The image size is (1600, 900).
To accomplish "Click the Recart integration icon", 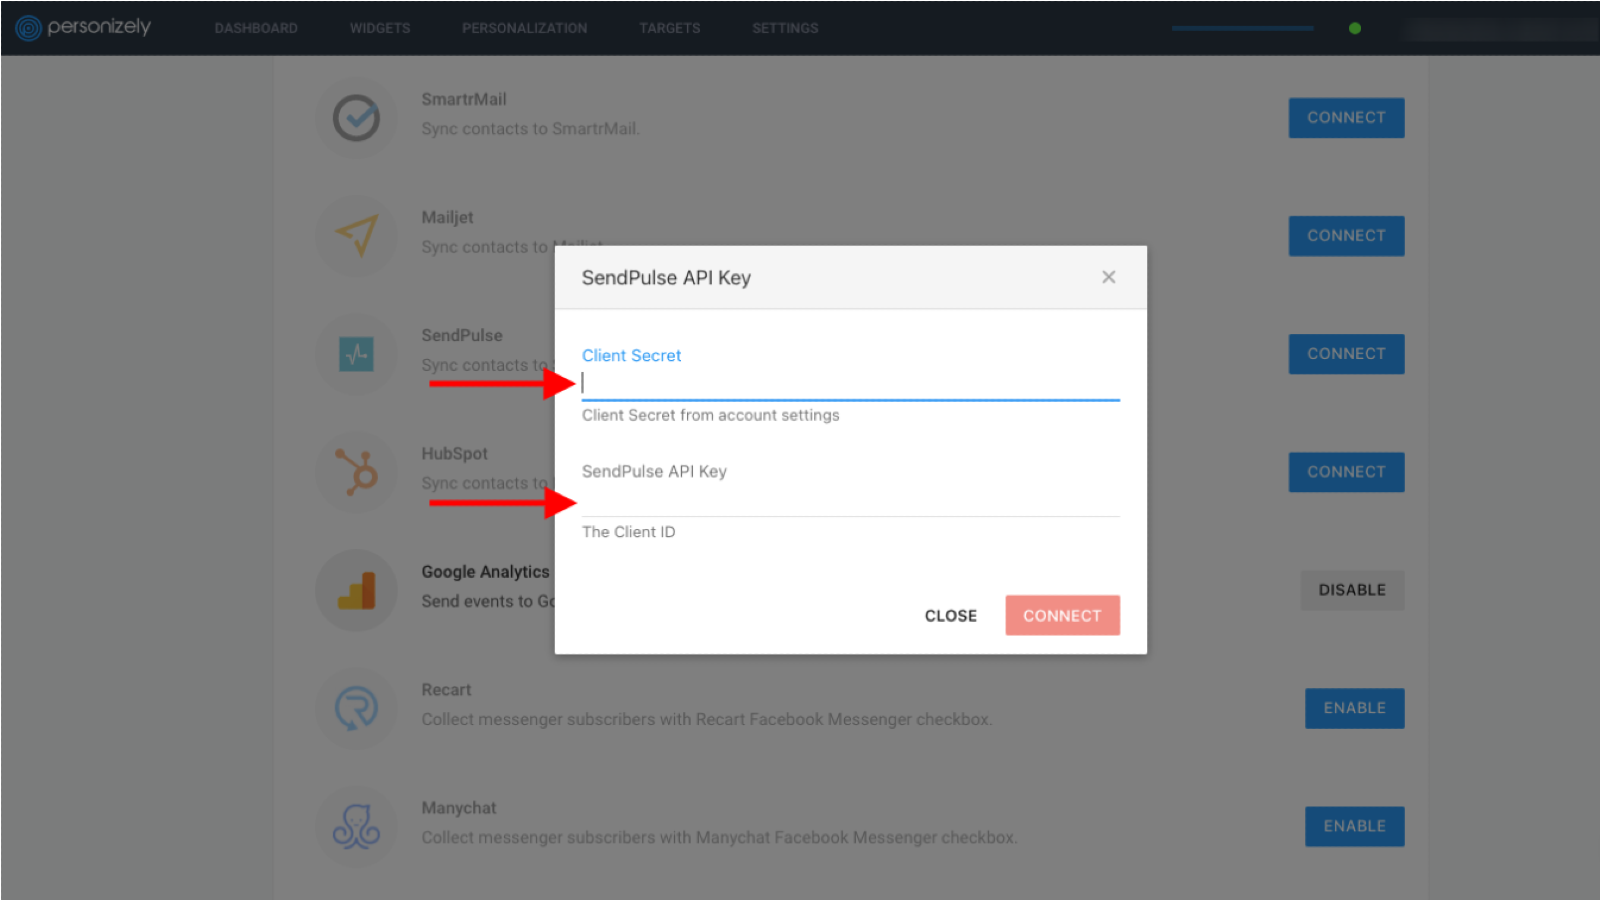I will click(356, 708).
